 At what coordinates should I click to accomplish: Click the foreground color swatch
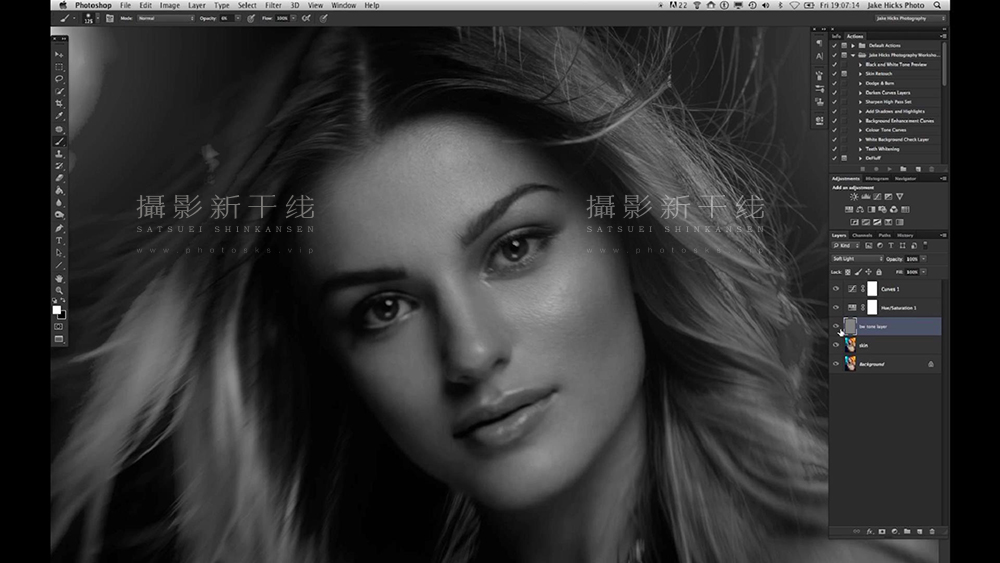tap(56, 310)
